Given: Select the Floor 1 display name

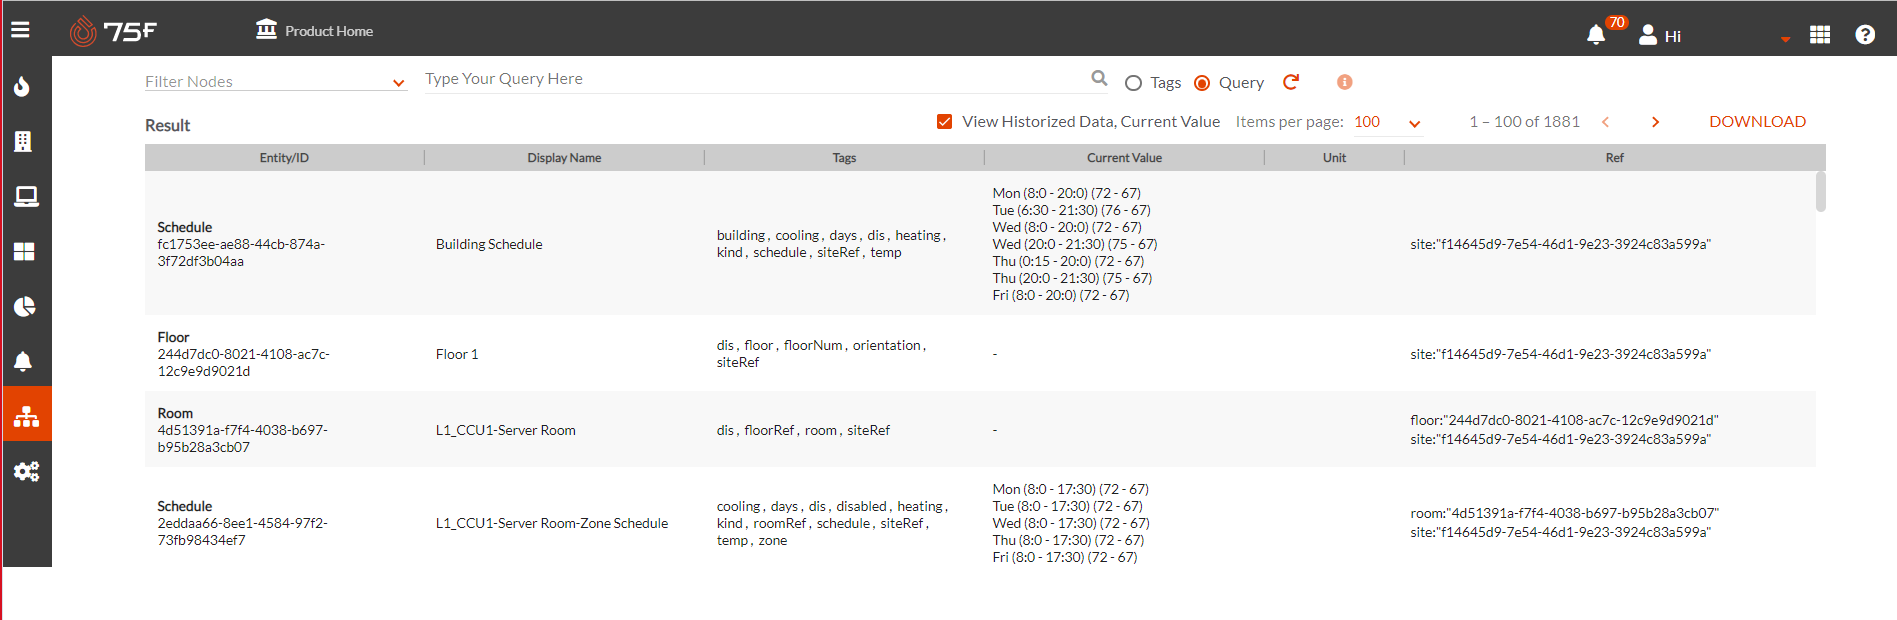Looking at the screenshot, I should click(x=457, y=354).
